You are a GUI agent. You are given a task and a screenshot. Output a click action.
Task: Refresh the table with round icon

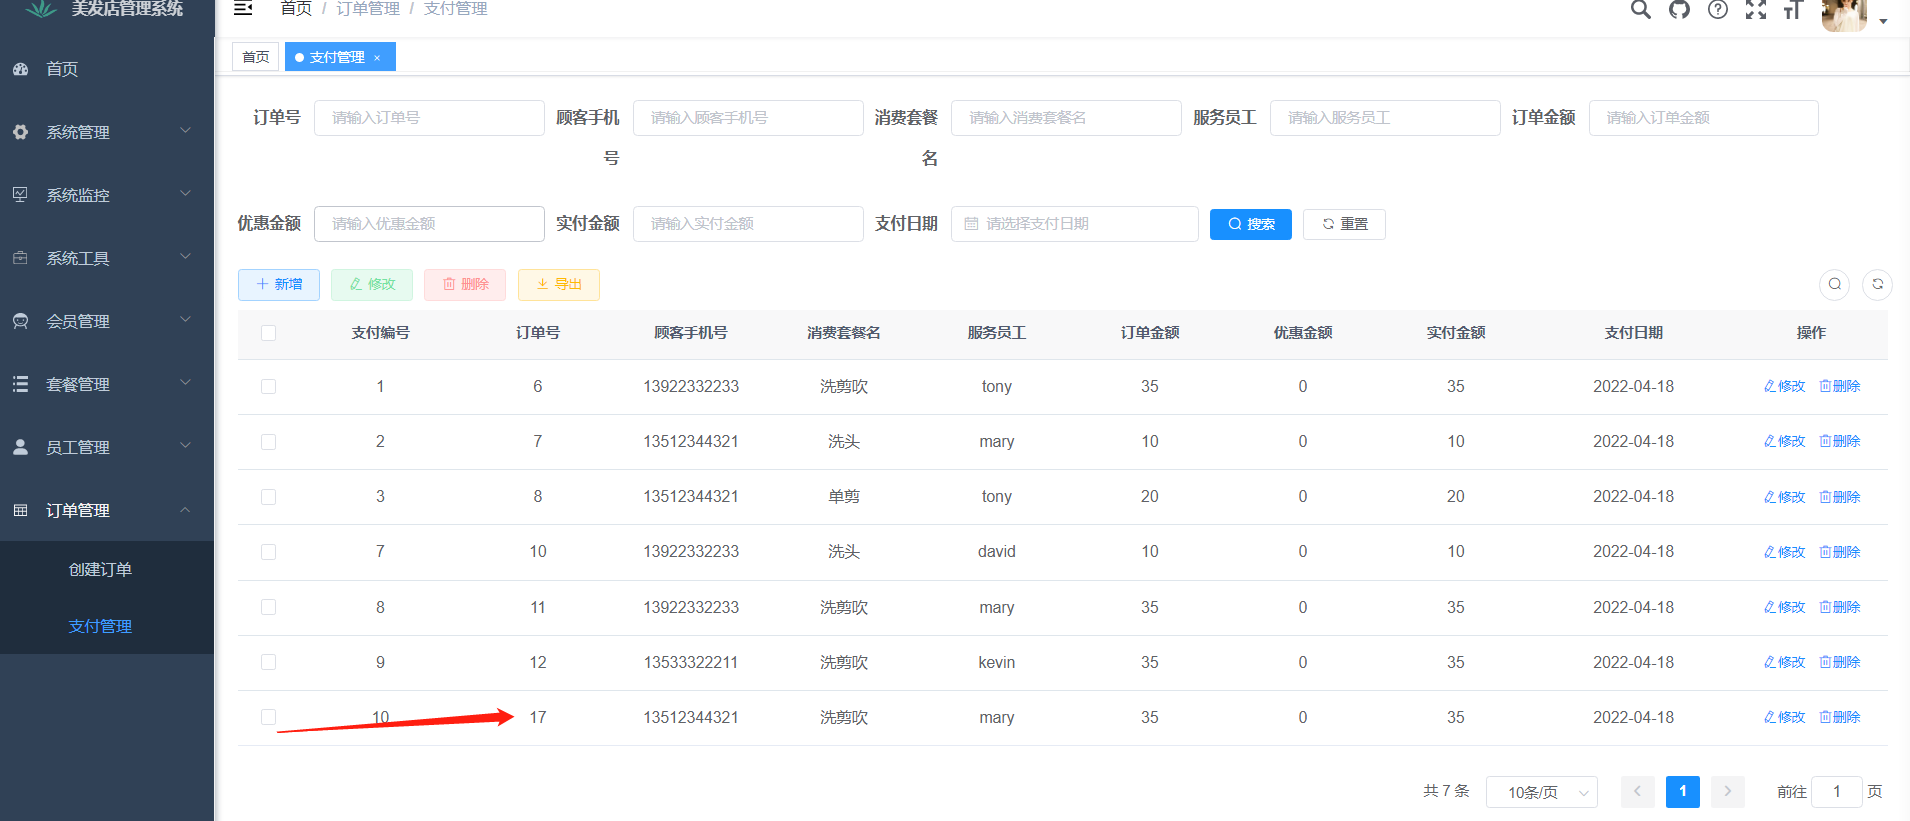coord(1877,284)
